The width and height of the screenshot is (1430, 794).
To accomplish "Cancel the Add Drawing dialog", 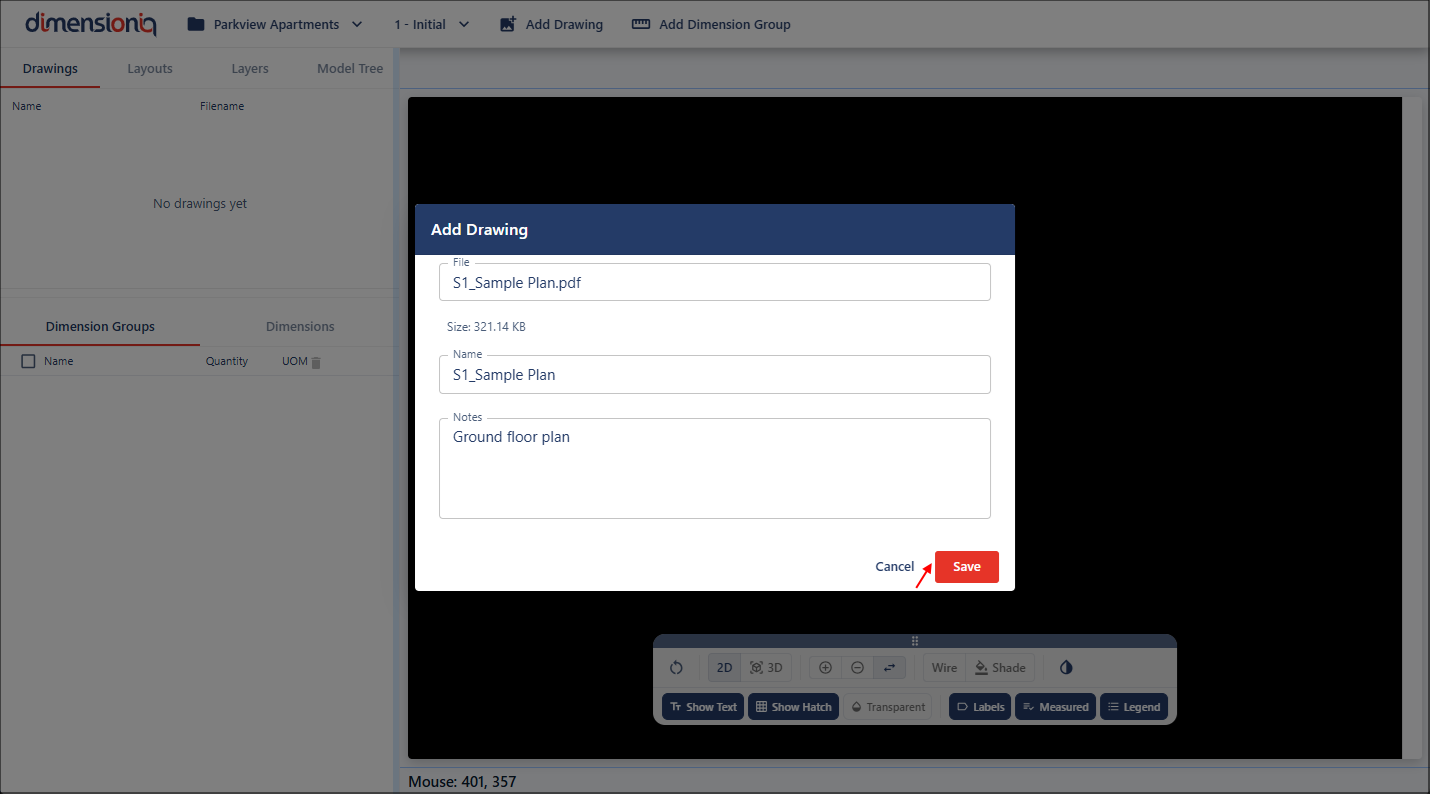I will 894,567.
